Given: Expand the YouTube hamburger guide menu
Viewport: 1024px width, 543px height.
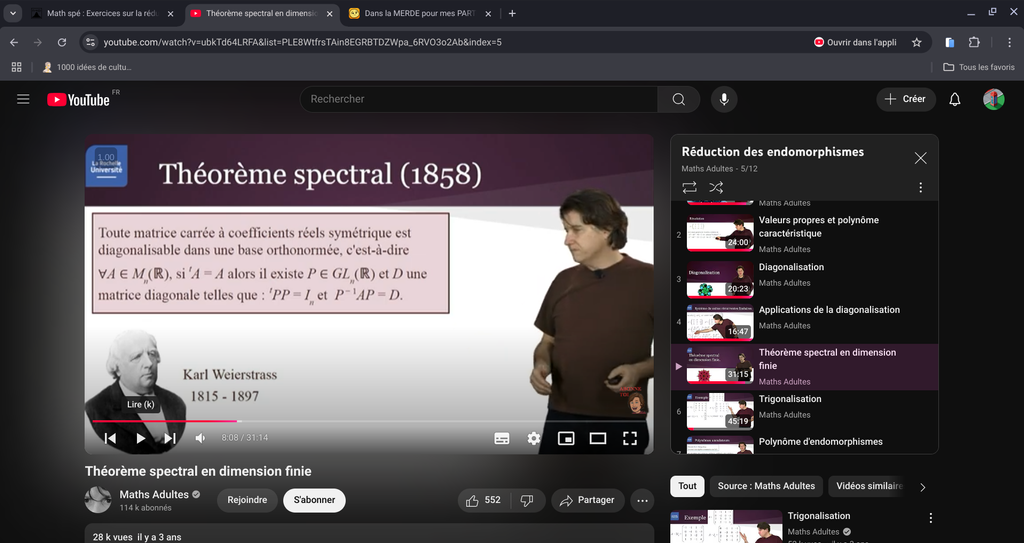Looking at the screenshot, I should click(x=24, y=99).
